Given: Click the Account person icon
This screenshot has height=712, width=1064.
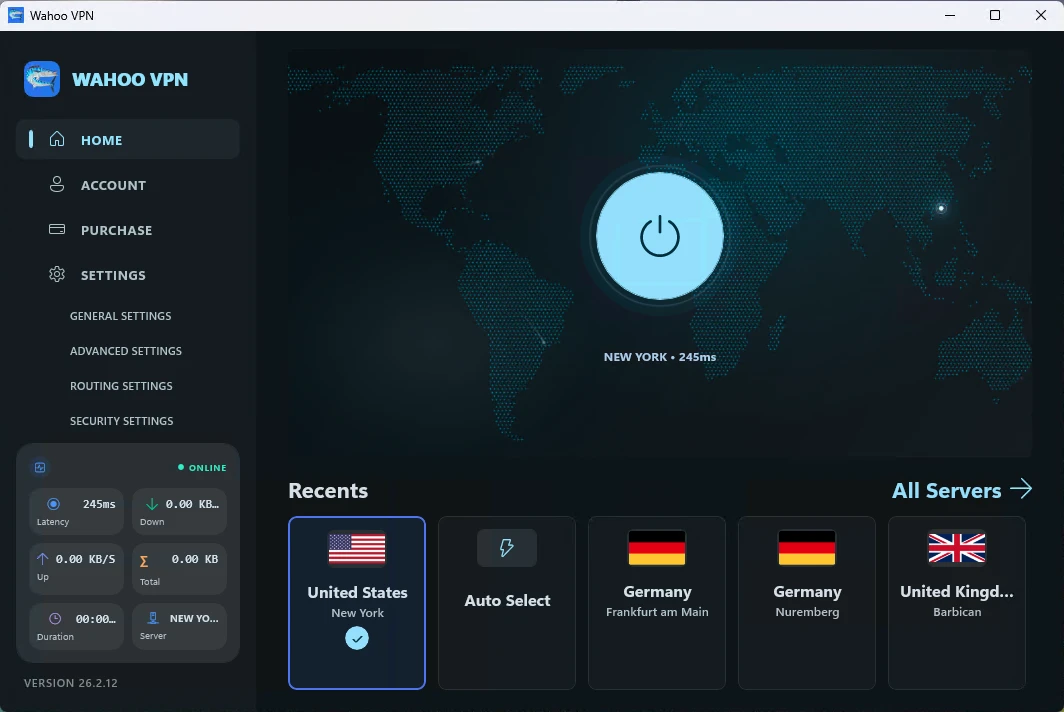Looking at the screenshot, I should (57, 184).
